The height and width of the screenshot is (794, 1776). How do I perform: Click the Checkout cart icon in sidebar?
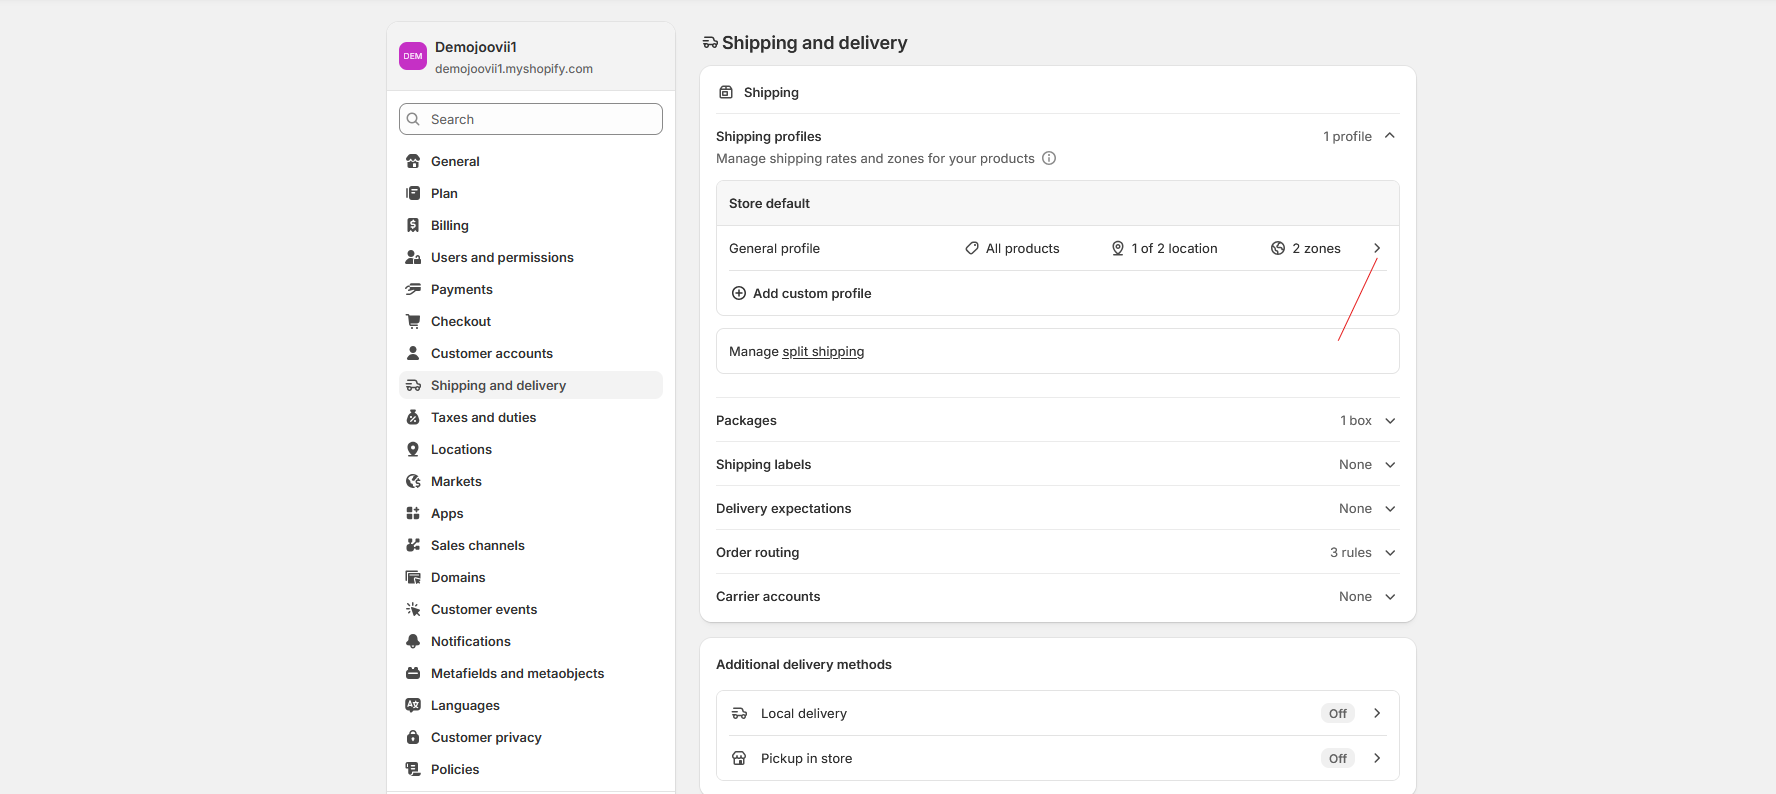413,321
